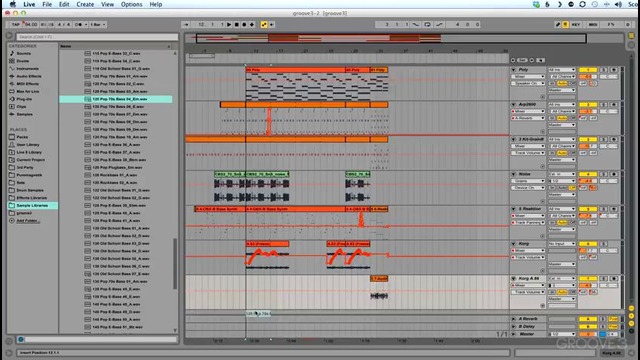This screenshot has width=640, height=360.
Task: Select the Instruments category
Action: click(x=27, y=69)
